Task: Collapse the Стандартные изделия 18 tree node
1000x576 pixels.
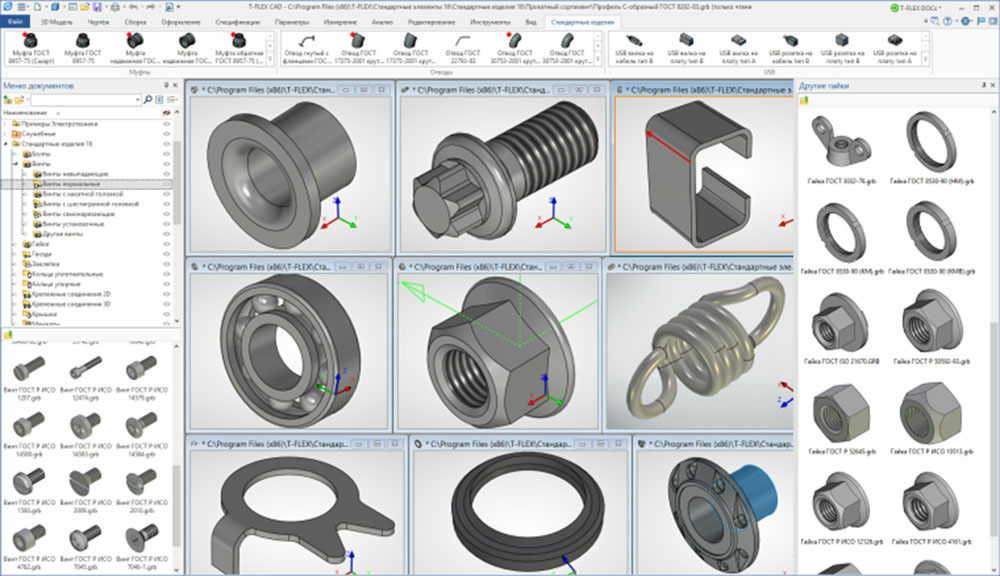Action: click(7, 143)
